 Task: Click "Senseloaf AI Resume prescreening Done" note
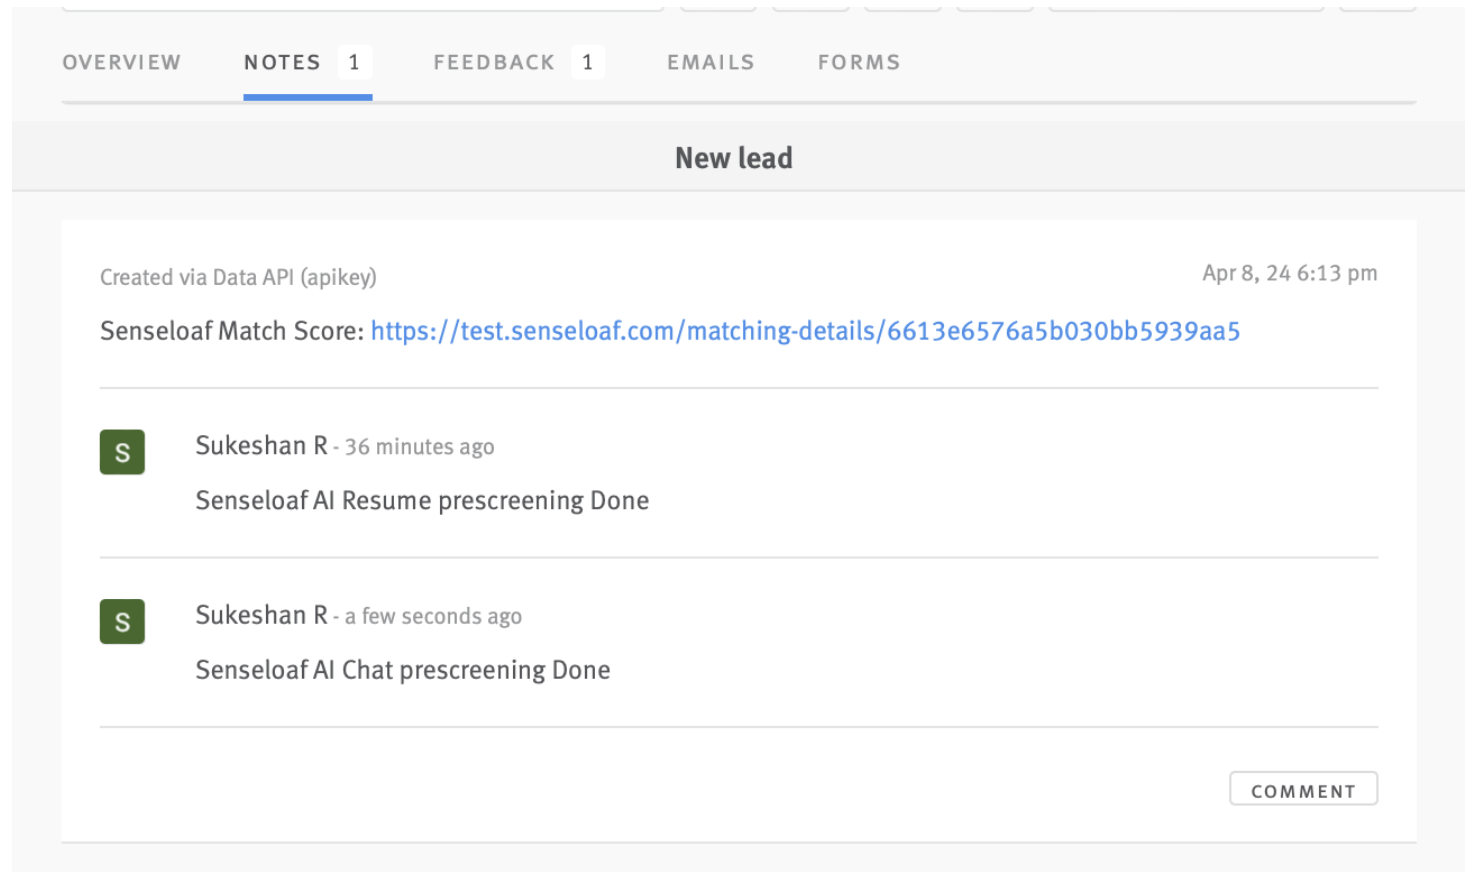pos(422,500)
